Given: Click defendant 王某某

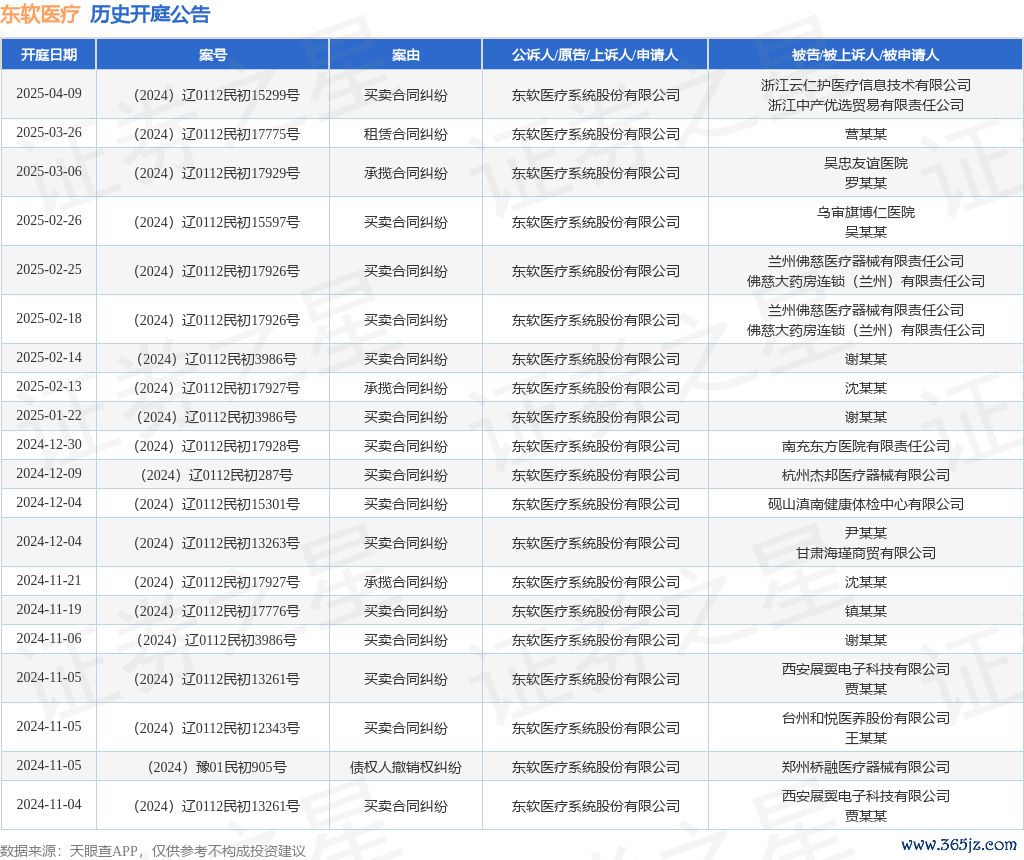Looking at the screenshot, I should (865, 738).
